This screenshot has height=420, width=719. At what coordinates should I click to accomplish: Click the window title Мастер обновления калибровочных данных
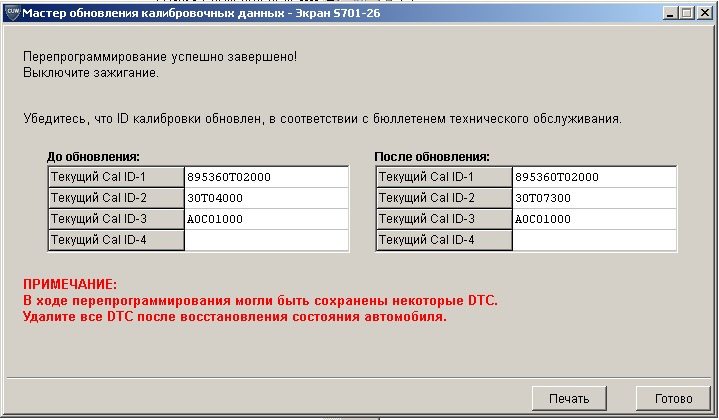tap(201, 13)
